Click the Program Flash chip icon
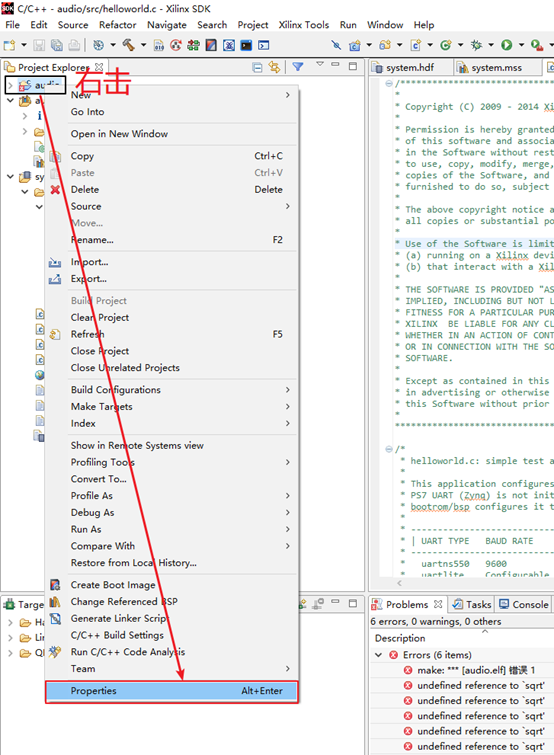The width and height of the screenshot is (554, 755). 229,45
